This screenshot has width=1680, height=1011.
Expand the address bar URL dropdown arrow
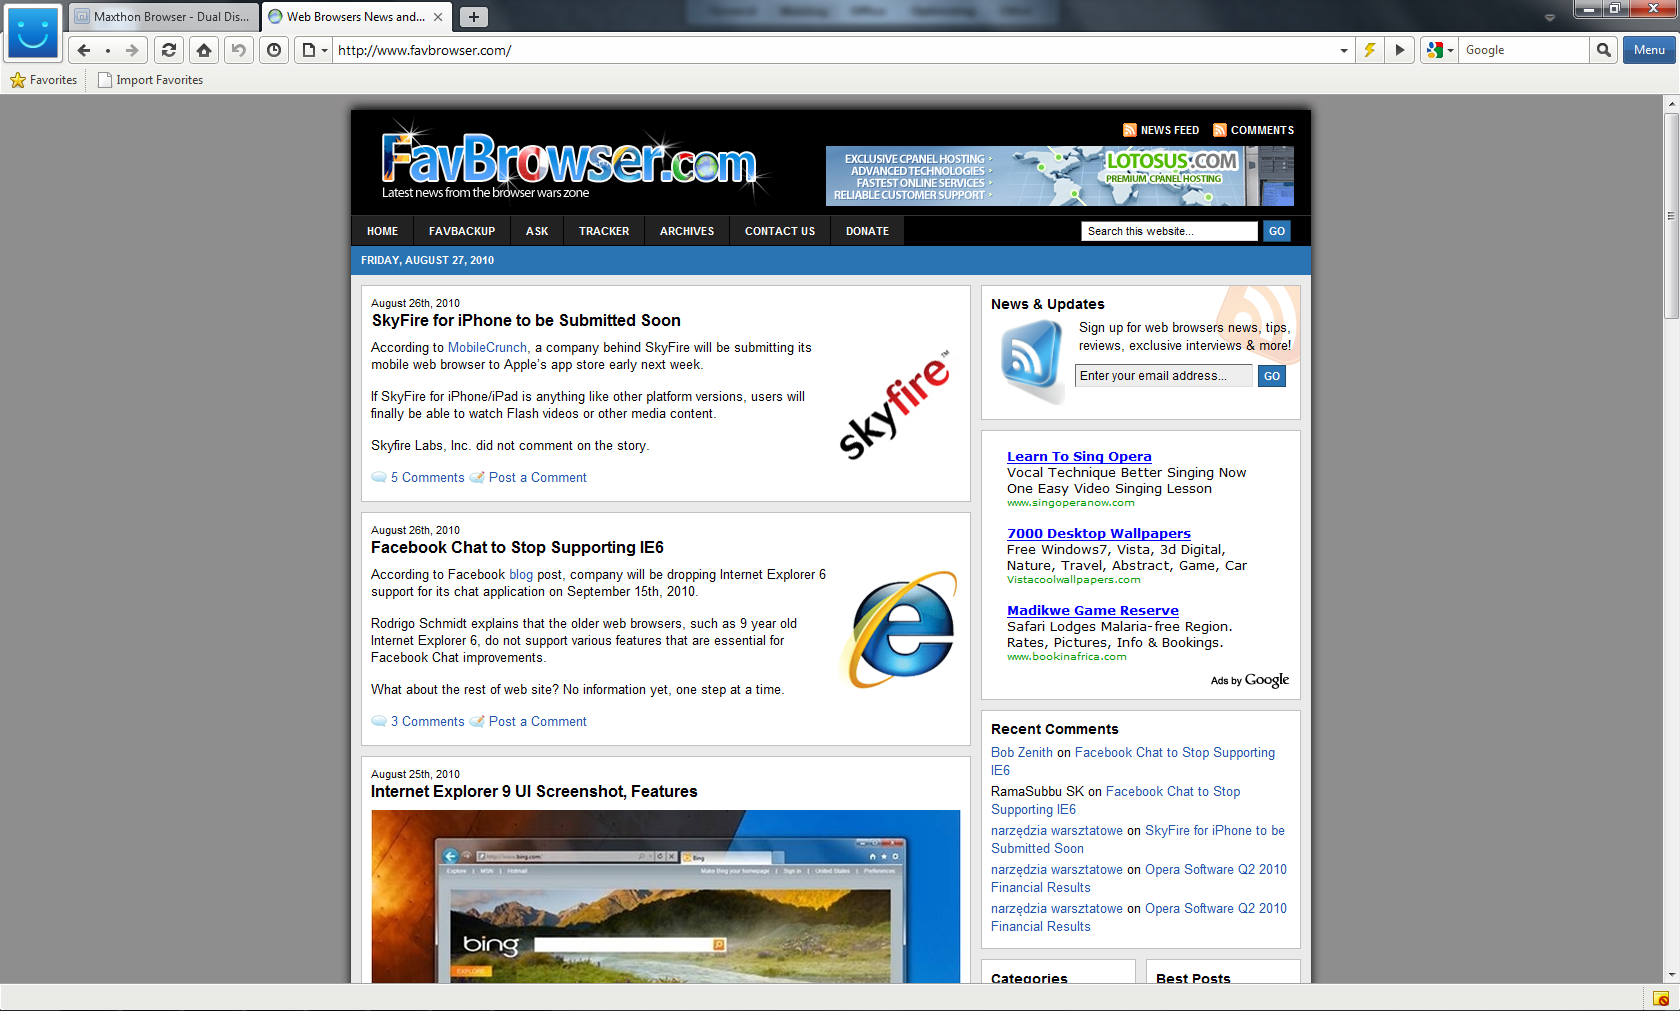click(1343, 50)
